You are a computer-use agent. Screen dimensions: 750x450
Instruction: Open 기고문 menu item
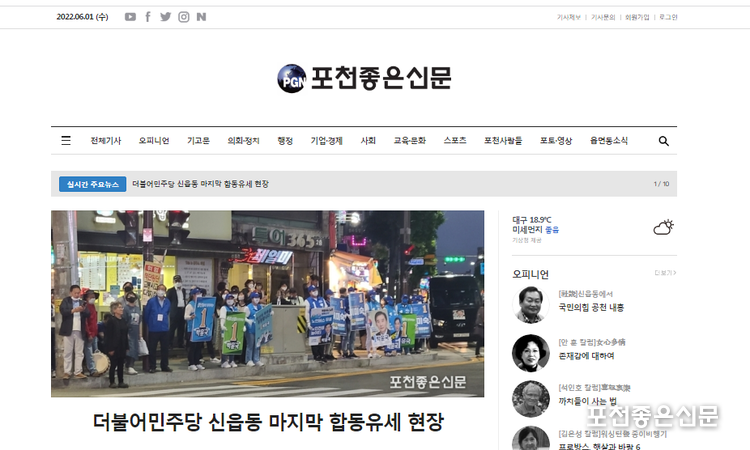[x=199, y=141]
